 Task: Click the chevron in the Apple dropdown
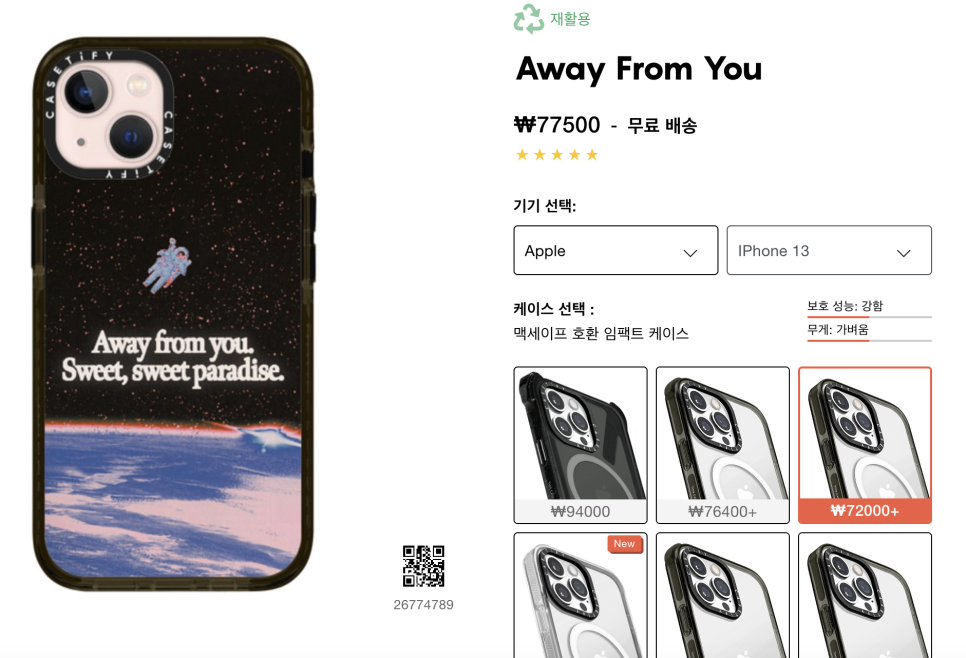click(690, 253)
